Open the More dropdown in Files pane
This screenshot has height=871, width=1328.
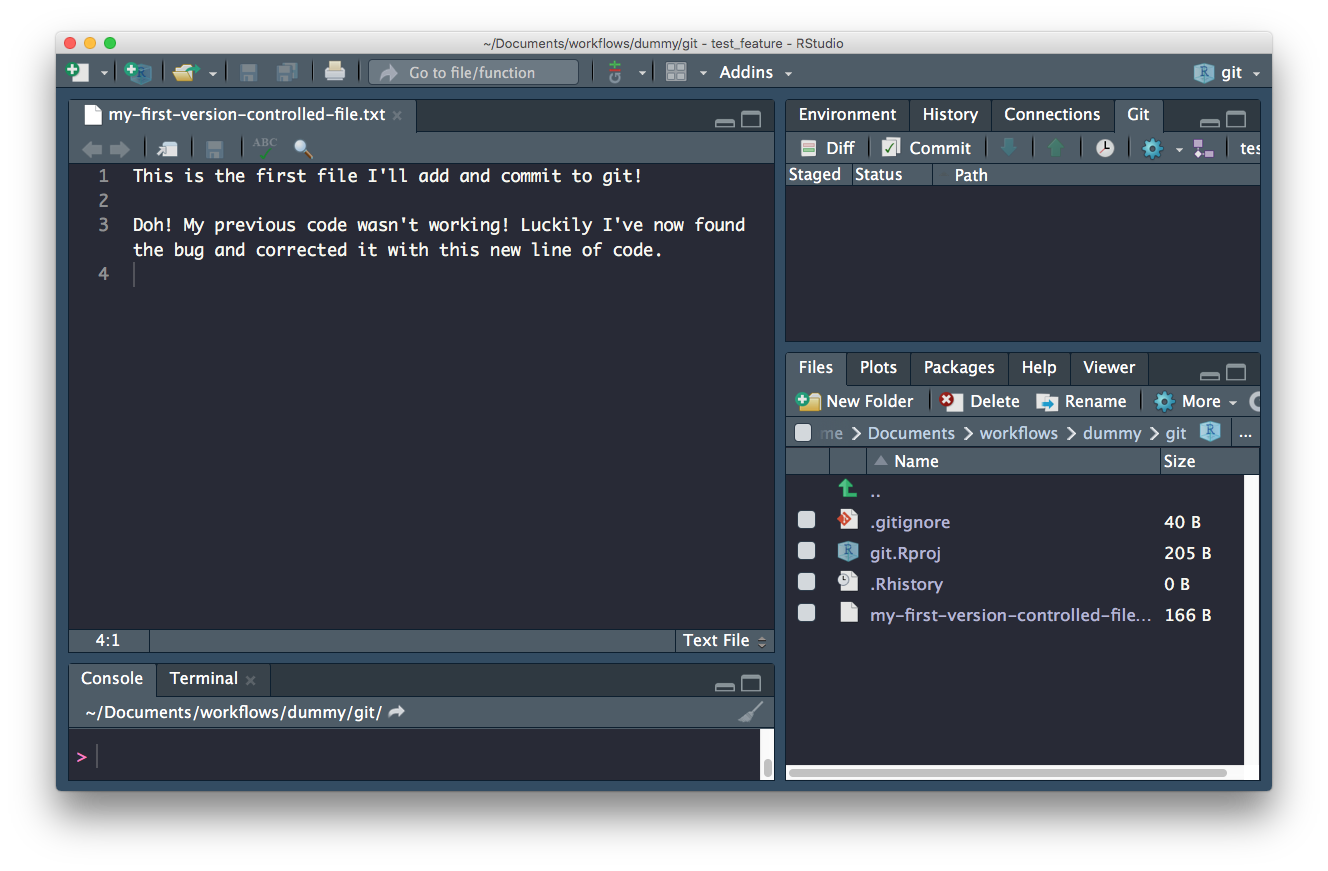tap(1196, 401)
